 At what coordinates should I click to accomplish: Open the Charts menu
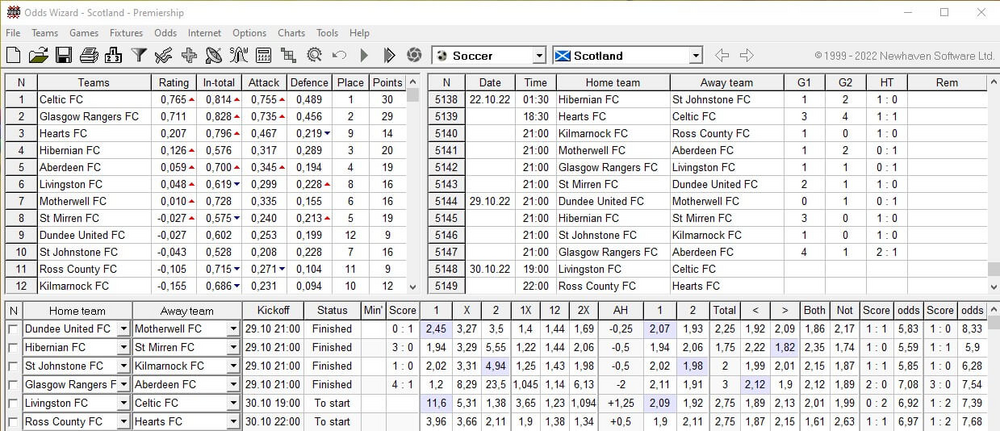pos(290,33)
